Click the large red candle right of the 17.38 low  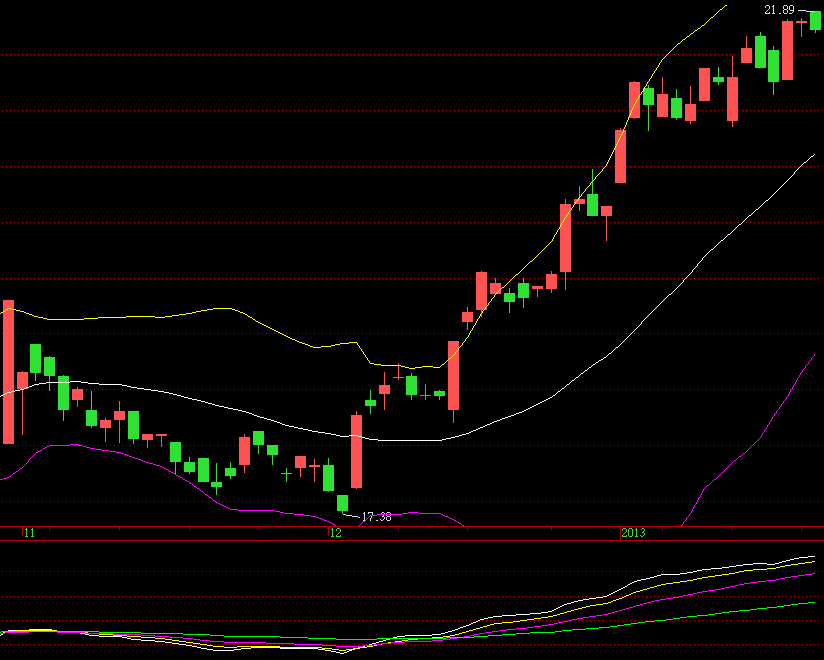[356, 450]
